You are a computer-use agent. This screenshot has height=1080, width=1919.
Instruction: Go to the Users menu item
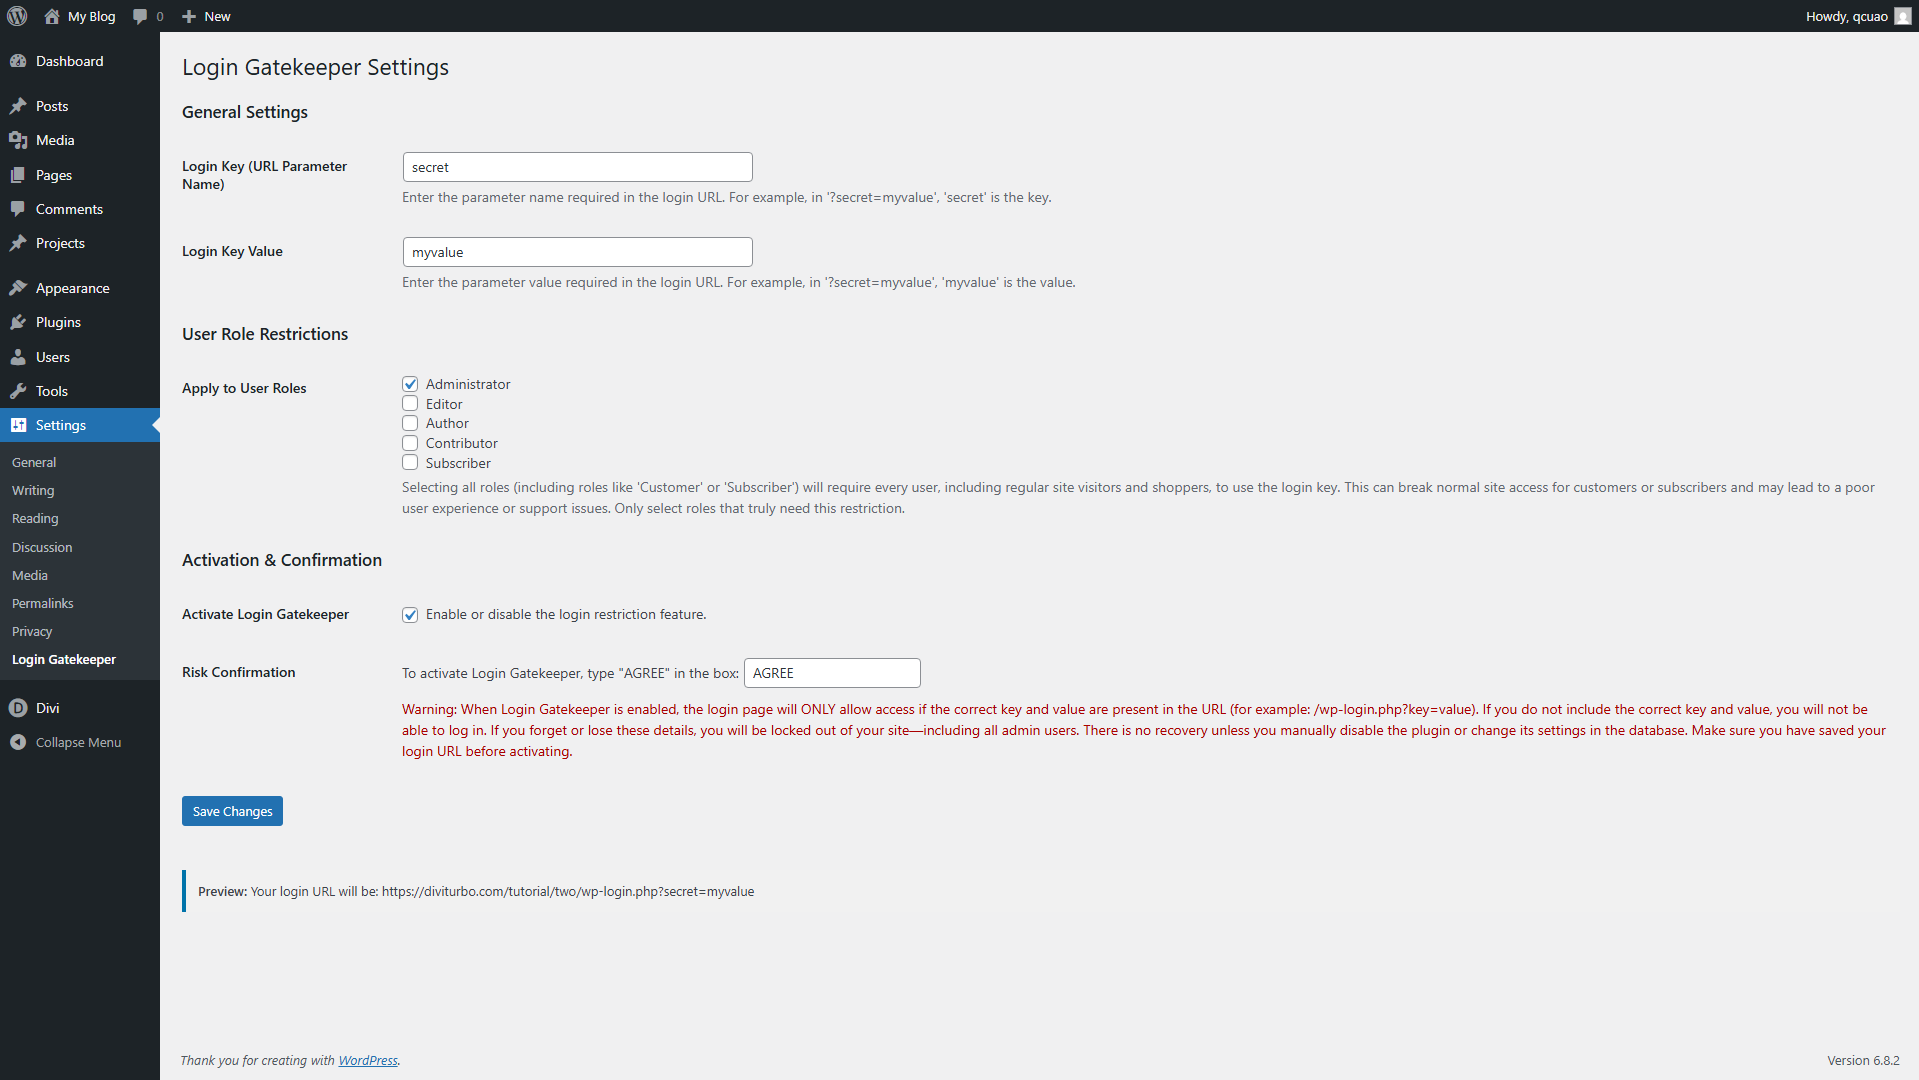pyautogui.click(x=53, y=357)
